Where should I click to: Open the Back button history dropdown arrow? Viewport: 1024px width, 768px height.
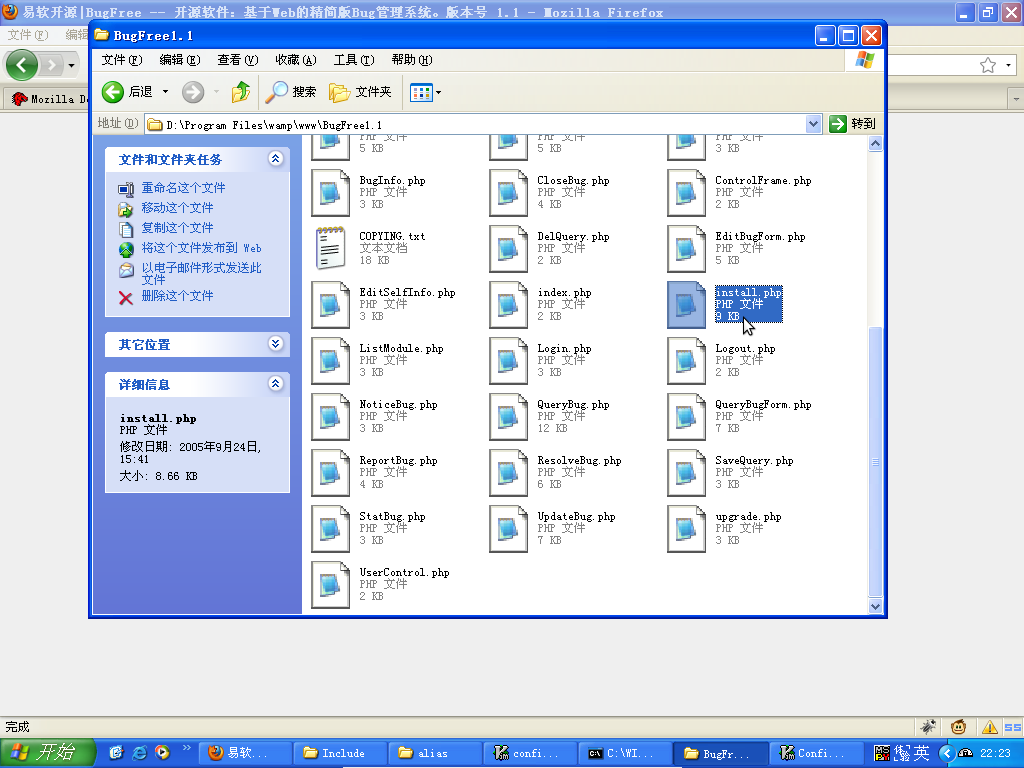coord(165,92)
